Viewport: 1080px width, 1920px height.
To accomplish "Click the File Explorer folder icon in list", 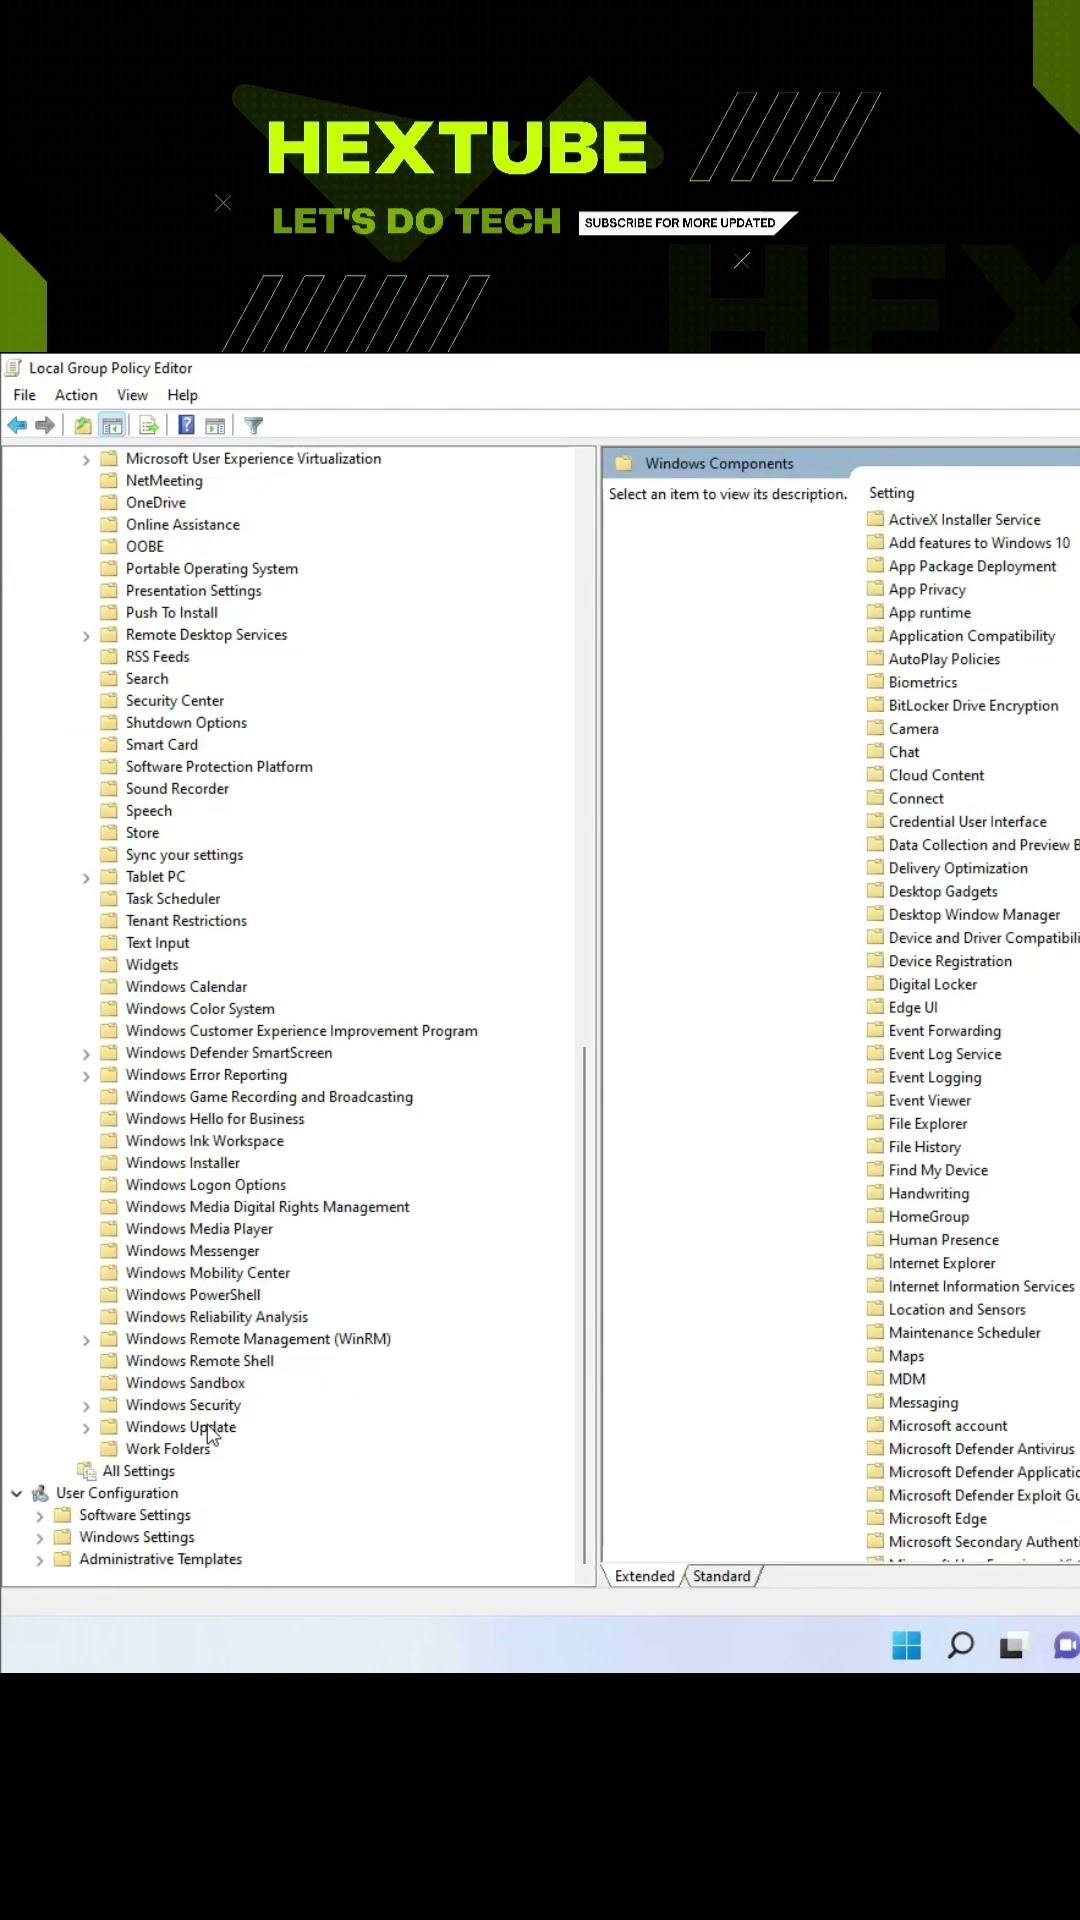I will tap(876, 1123).
